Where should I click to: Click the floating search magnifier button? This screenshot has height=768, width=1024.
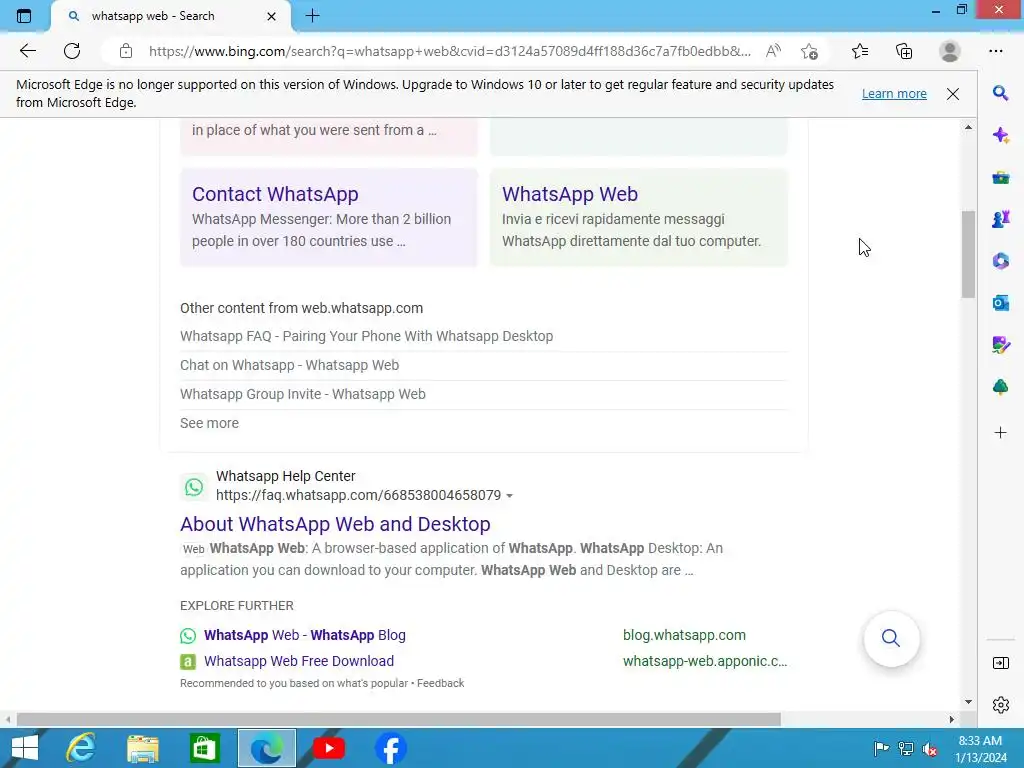[891, 638]
